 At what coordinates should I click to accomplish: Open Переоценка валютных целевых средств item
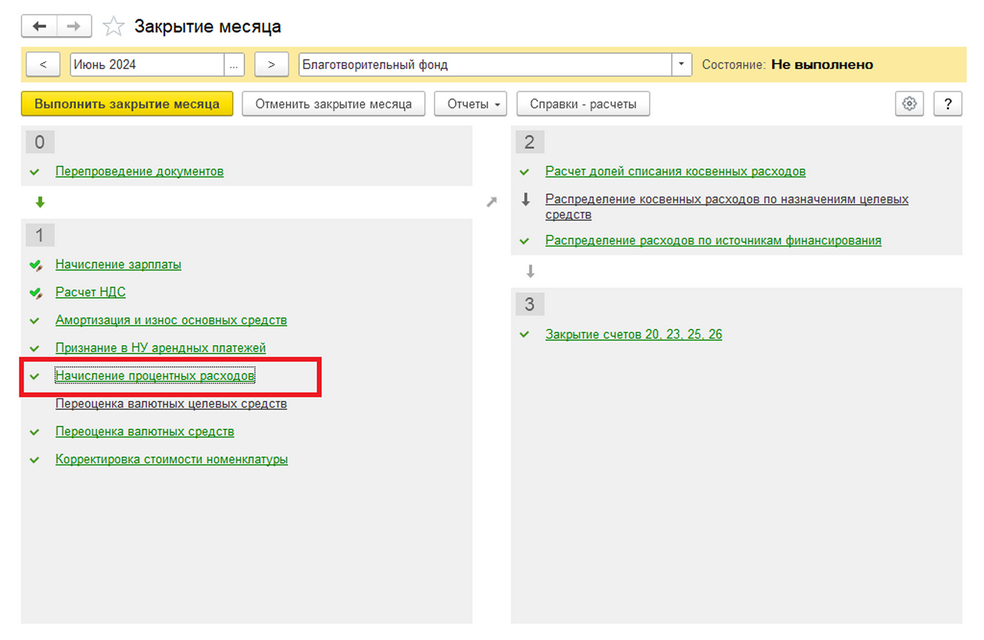tap(171, 404)
